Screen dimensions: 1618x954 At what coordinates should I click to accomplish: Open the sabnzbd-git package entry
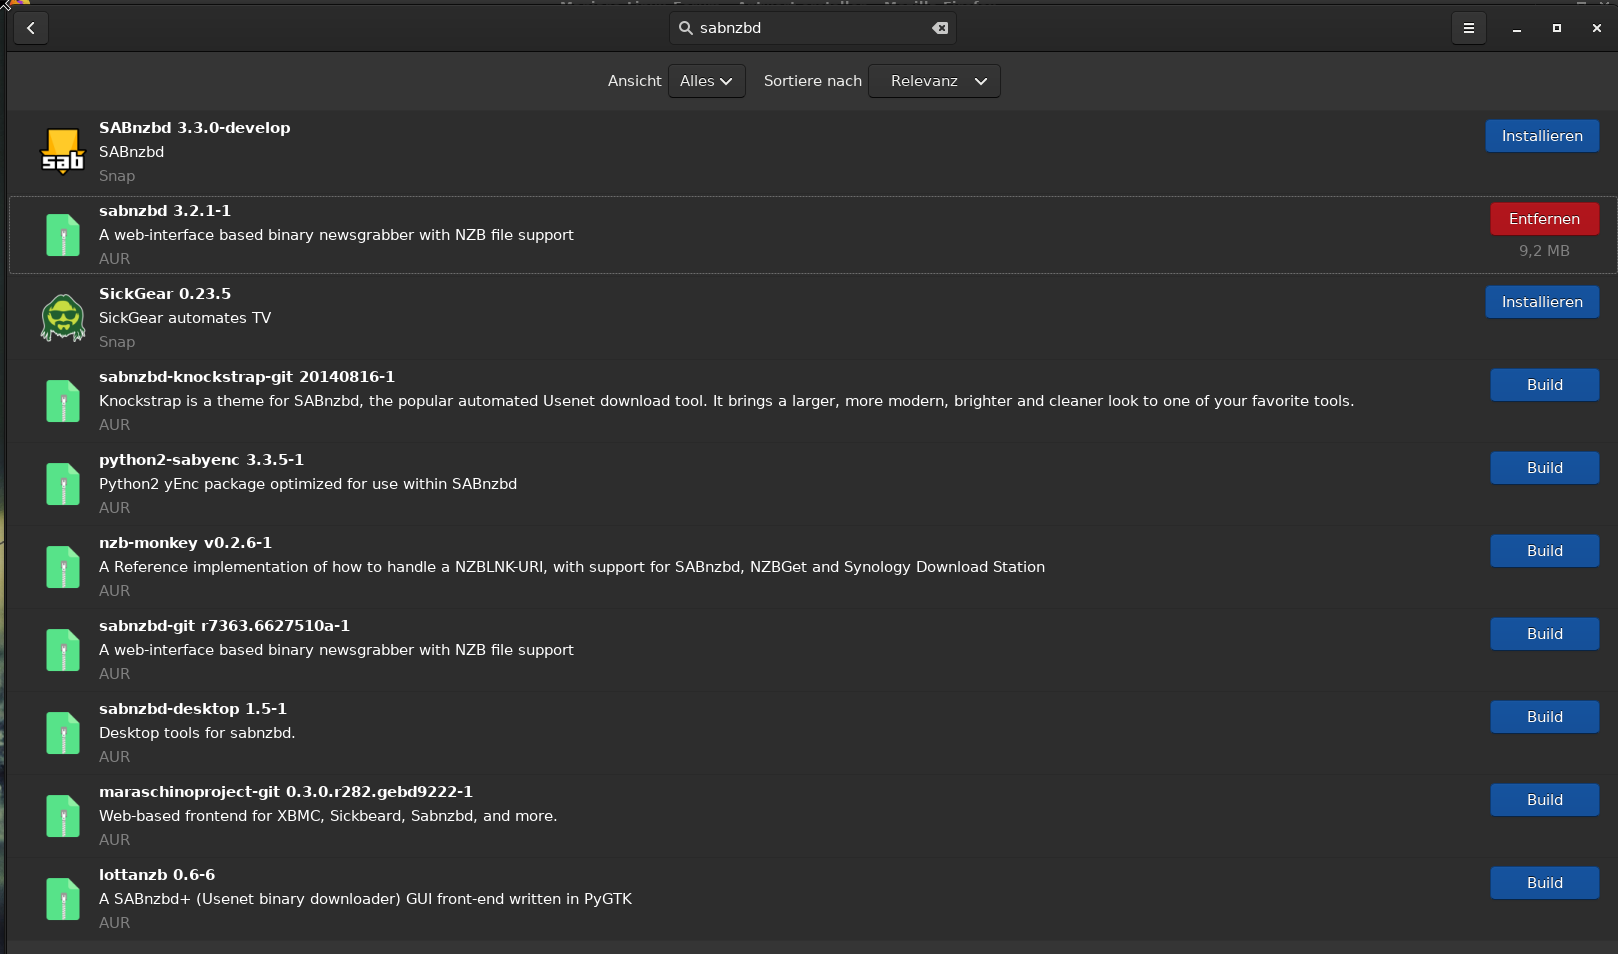(x=224, y=625)
